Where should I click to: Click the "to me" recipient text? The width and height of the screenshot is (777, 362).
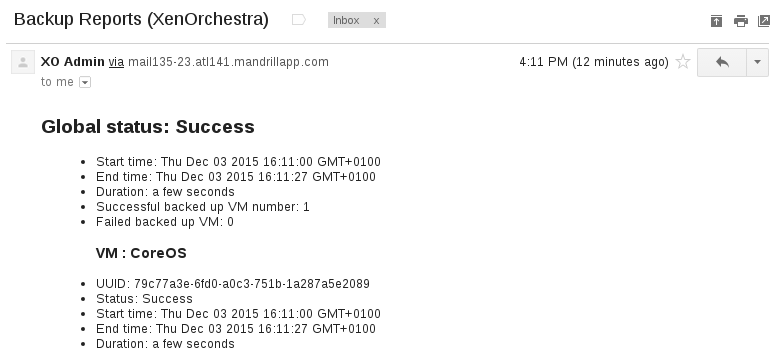[x=57, y=82]
